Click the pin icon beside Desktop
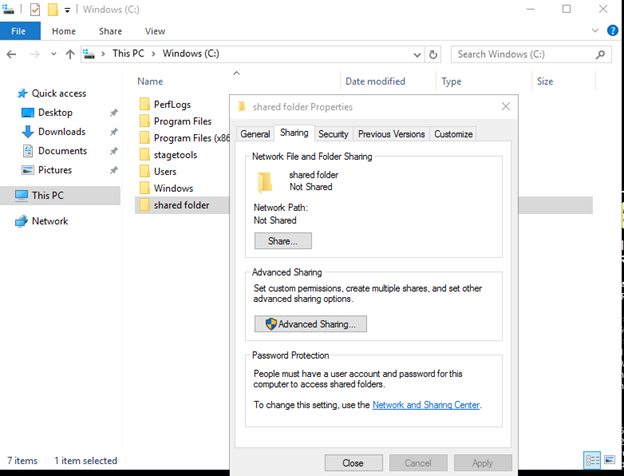The width and height of the screenshot is (624, 476). tap(114, 113)
